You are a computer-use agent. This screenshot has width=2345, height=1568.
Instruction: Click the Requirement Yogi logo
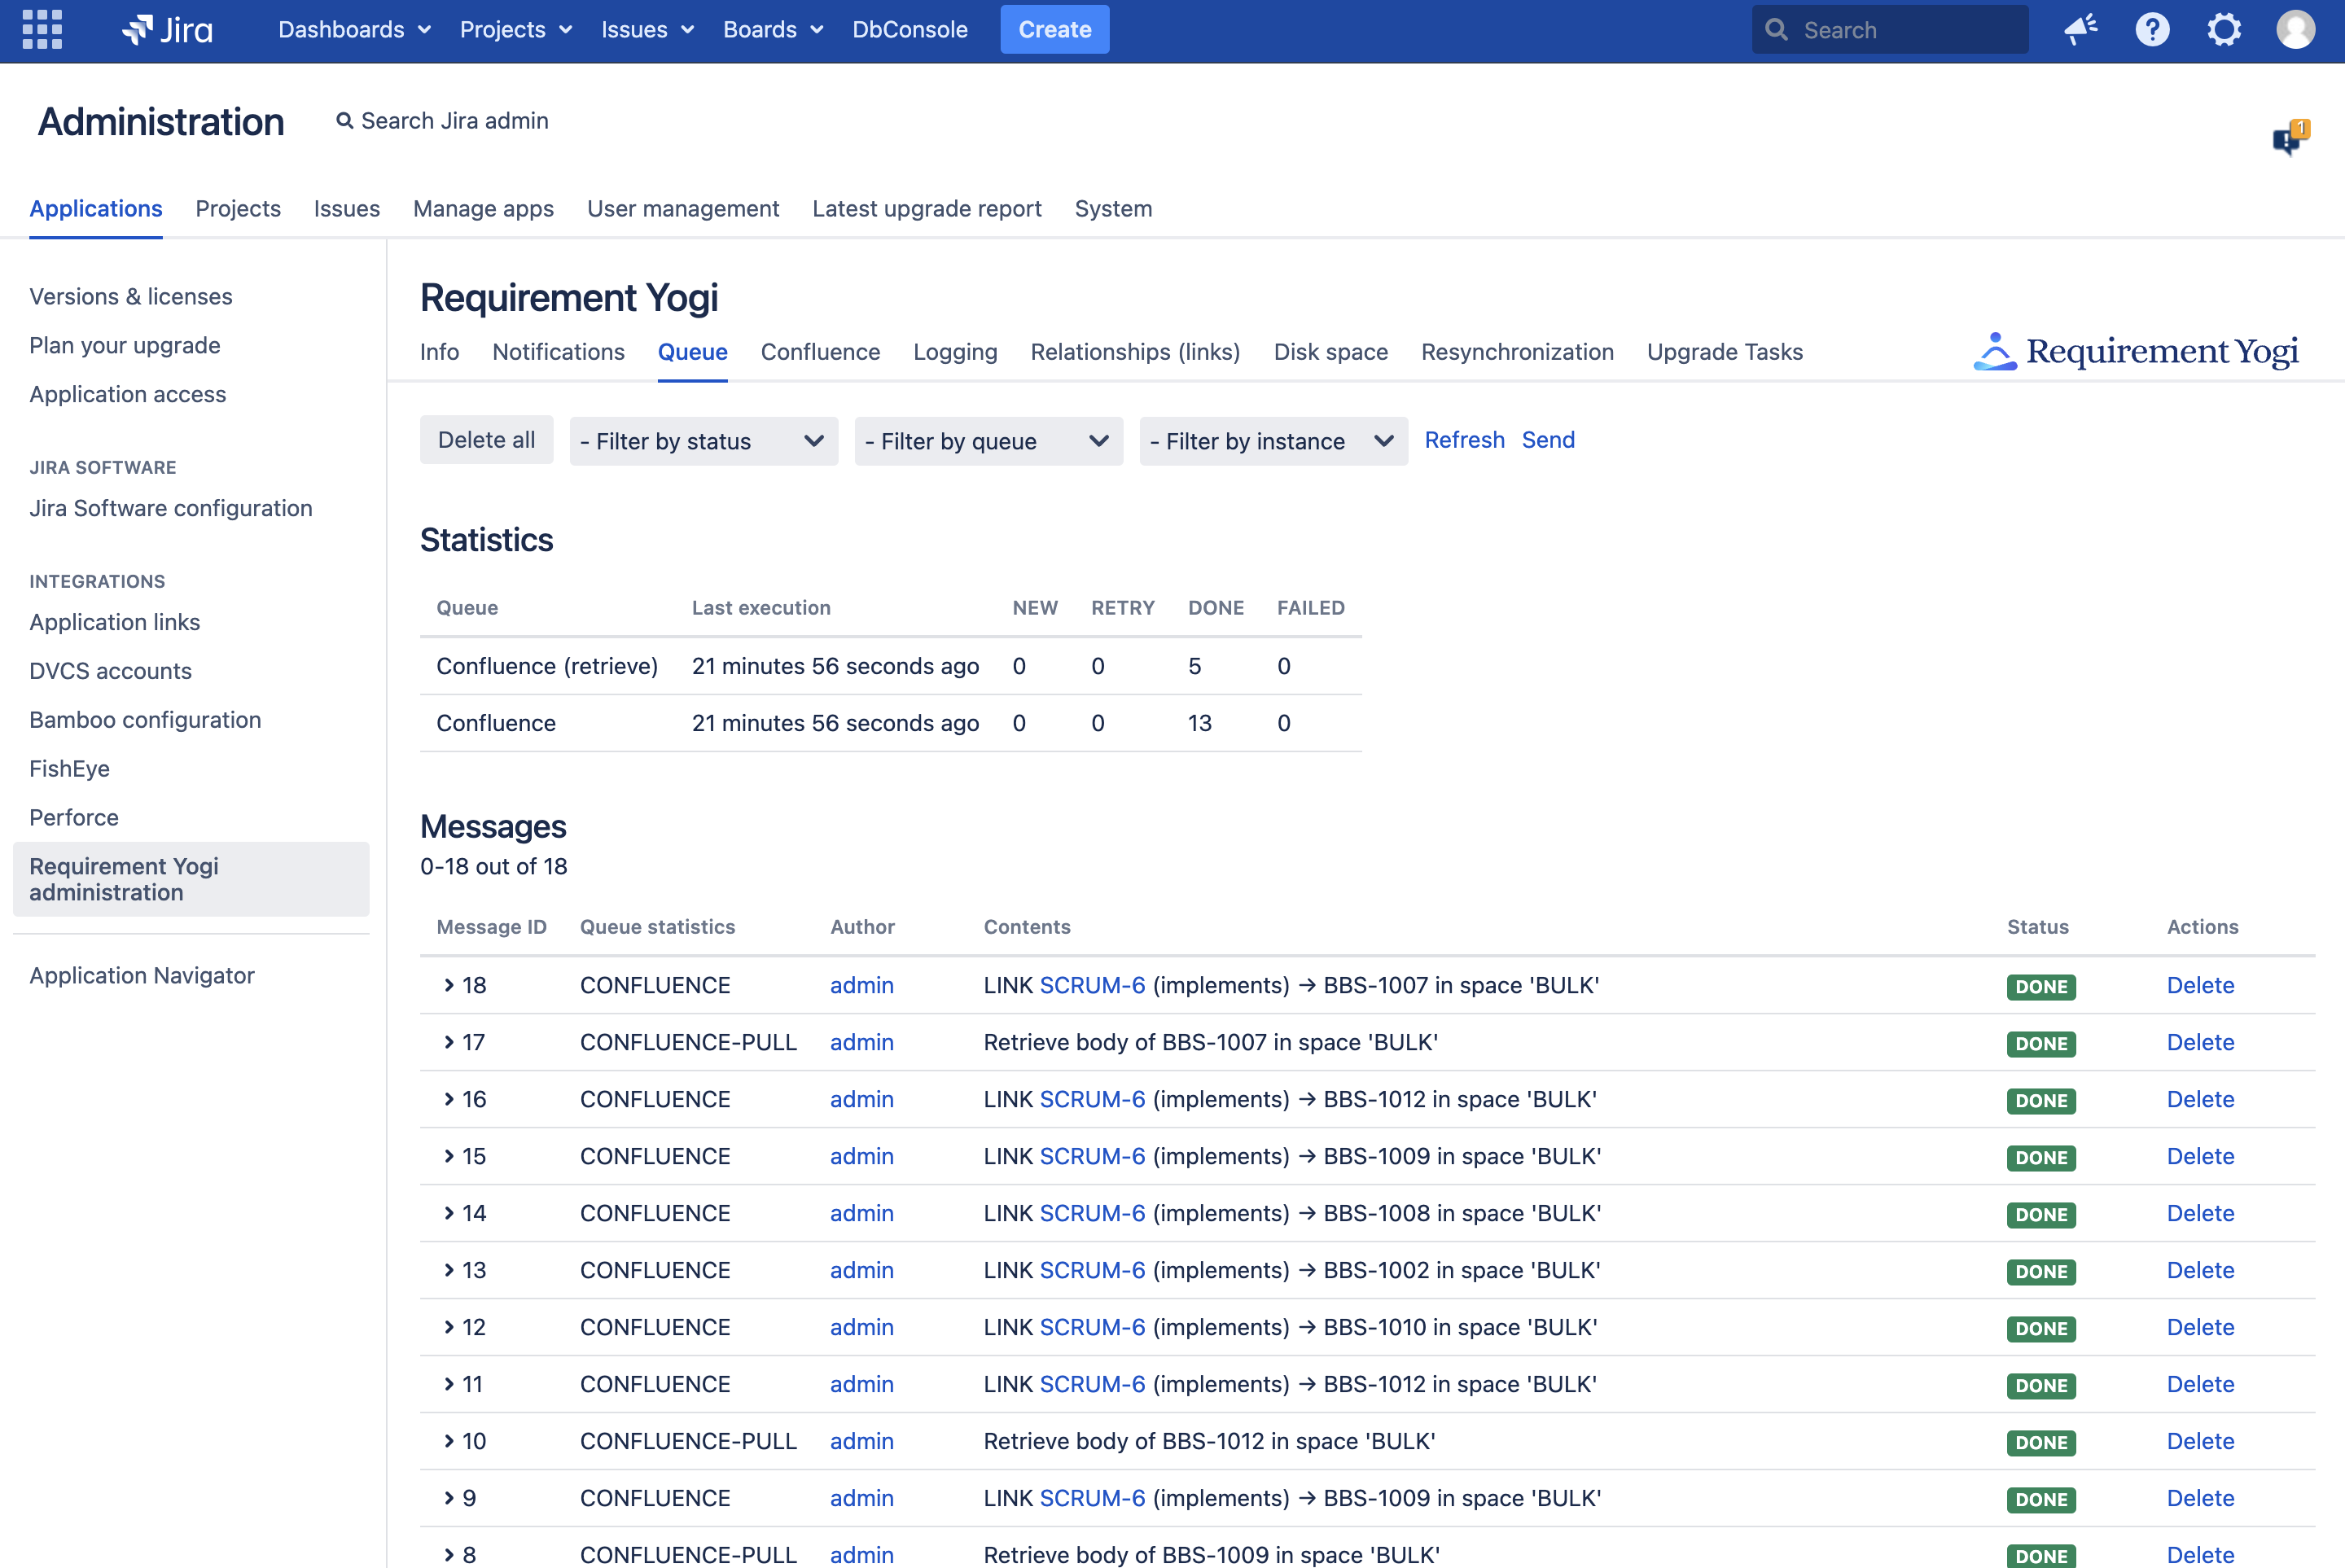[2136, 352]
